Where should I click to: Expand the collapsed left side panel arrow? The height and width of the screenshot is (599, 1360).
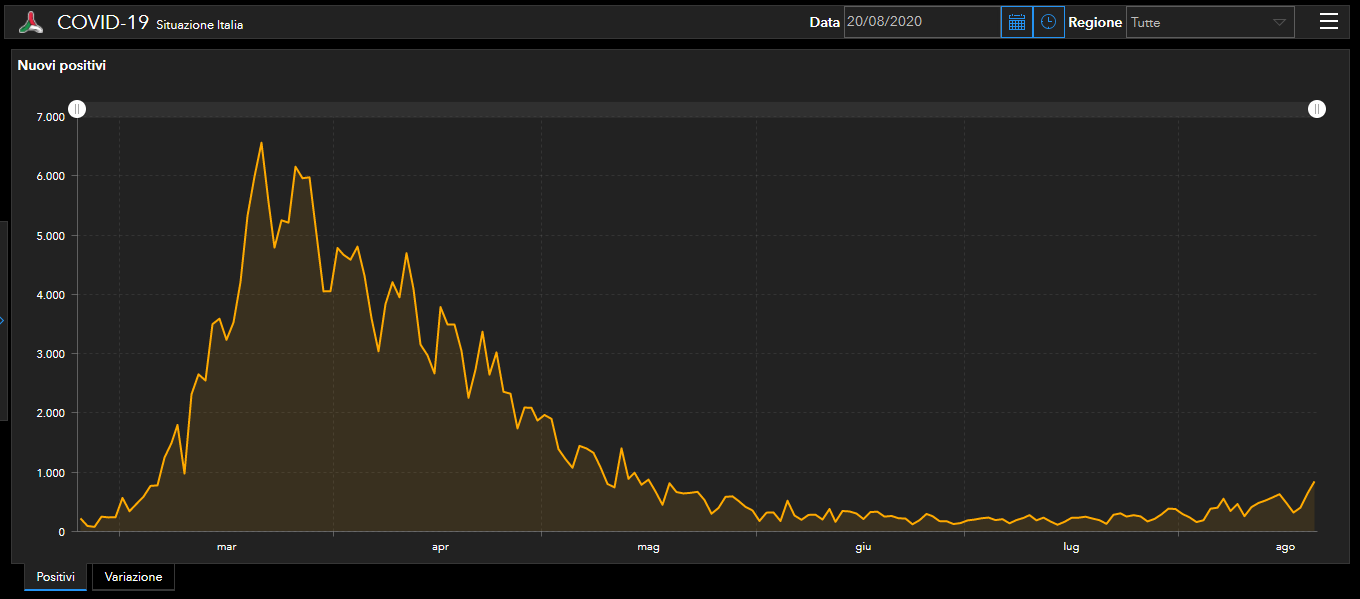pos(3,320)
